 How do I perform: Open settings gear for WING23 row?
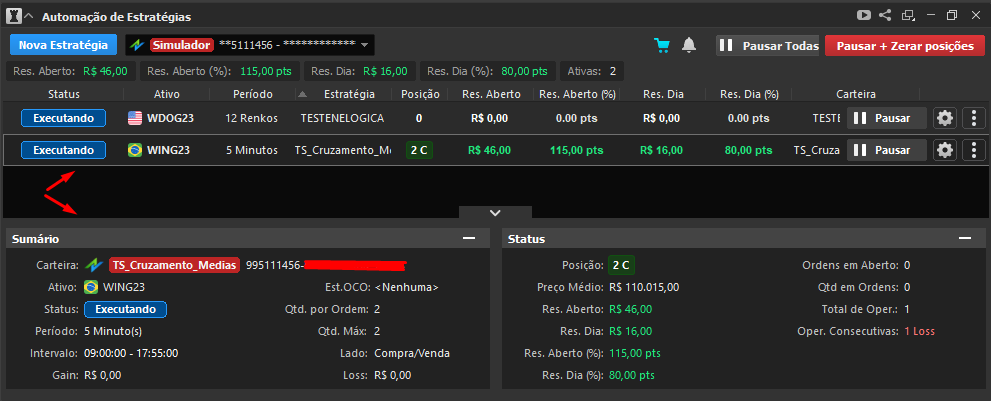[x=945, y=150]
